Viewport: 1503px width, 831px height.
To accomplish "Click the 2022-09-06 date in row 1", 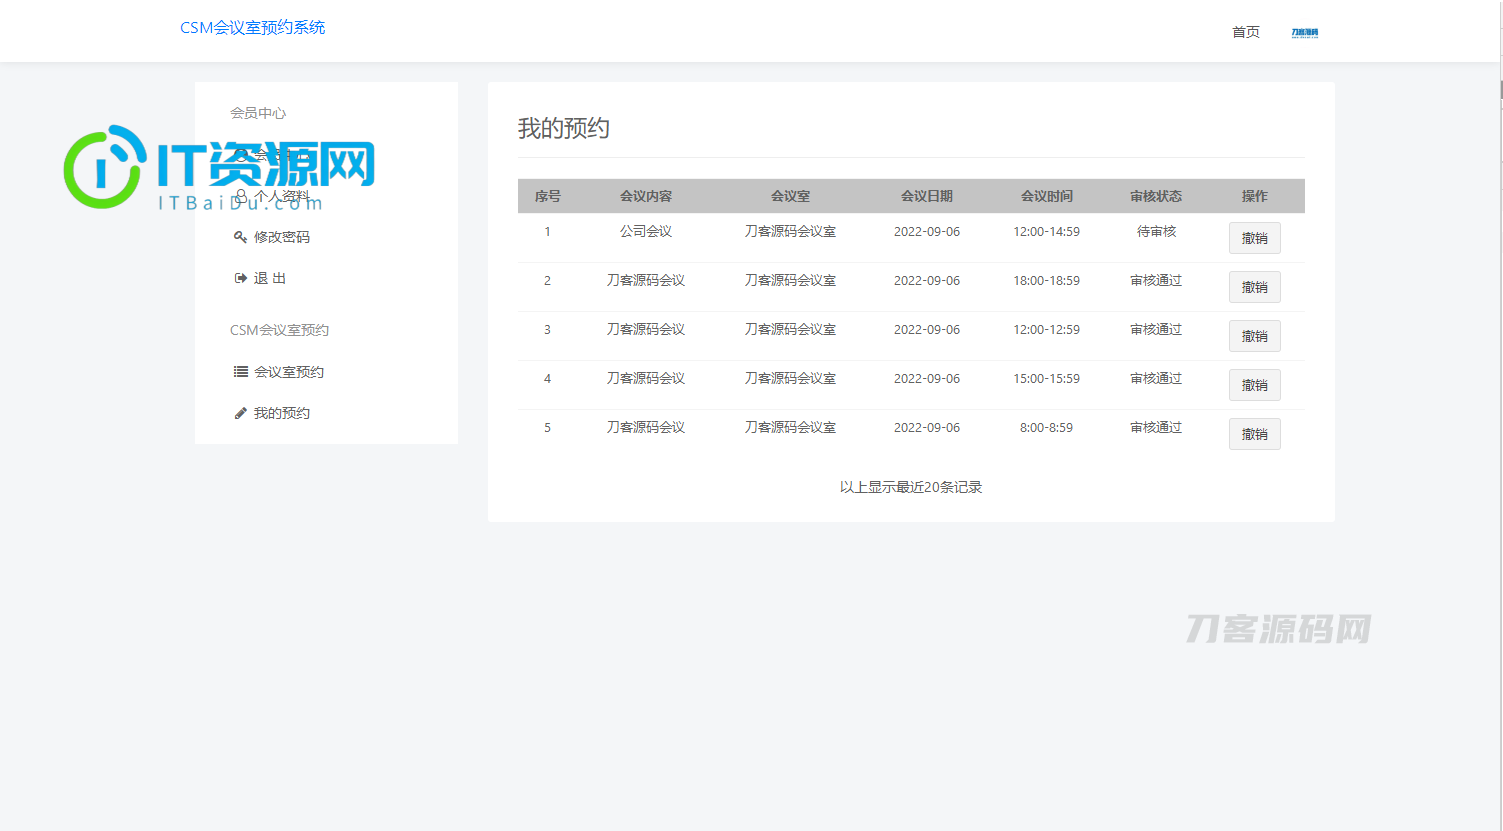I will tap(926, 231).
